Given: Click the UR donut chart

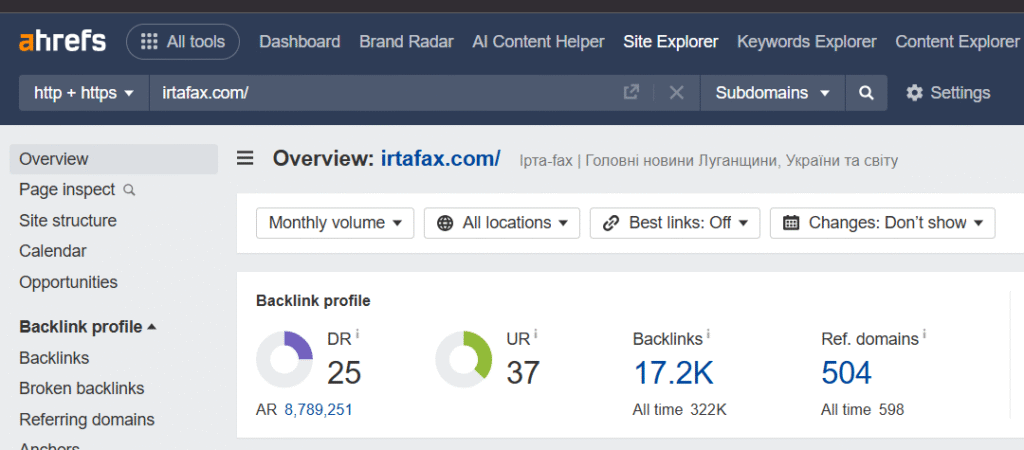Looking at the screenshot, I should 464,359.
